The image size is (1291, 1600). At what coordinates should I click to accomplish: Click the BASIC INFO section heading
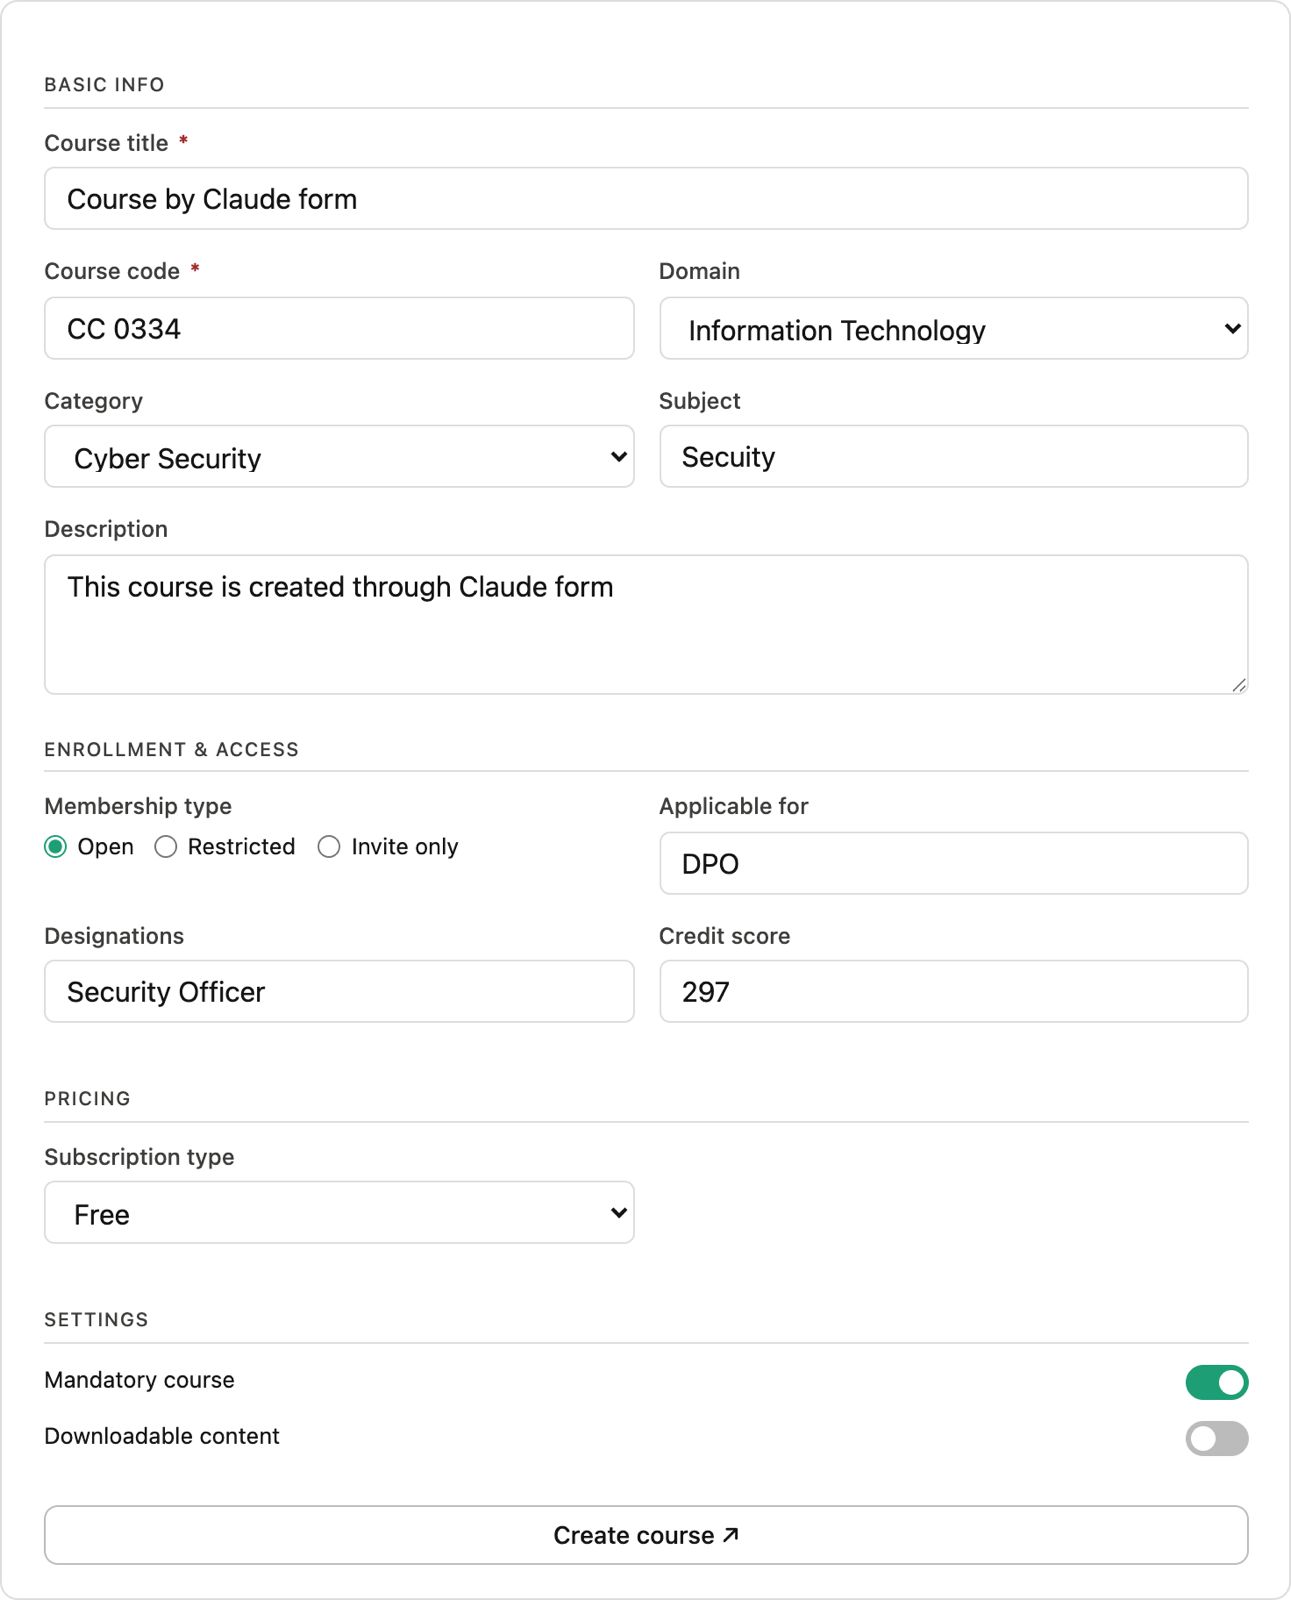tap(104, 85)
